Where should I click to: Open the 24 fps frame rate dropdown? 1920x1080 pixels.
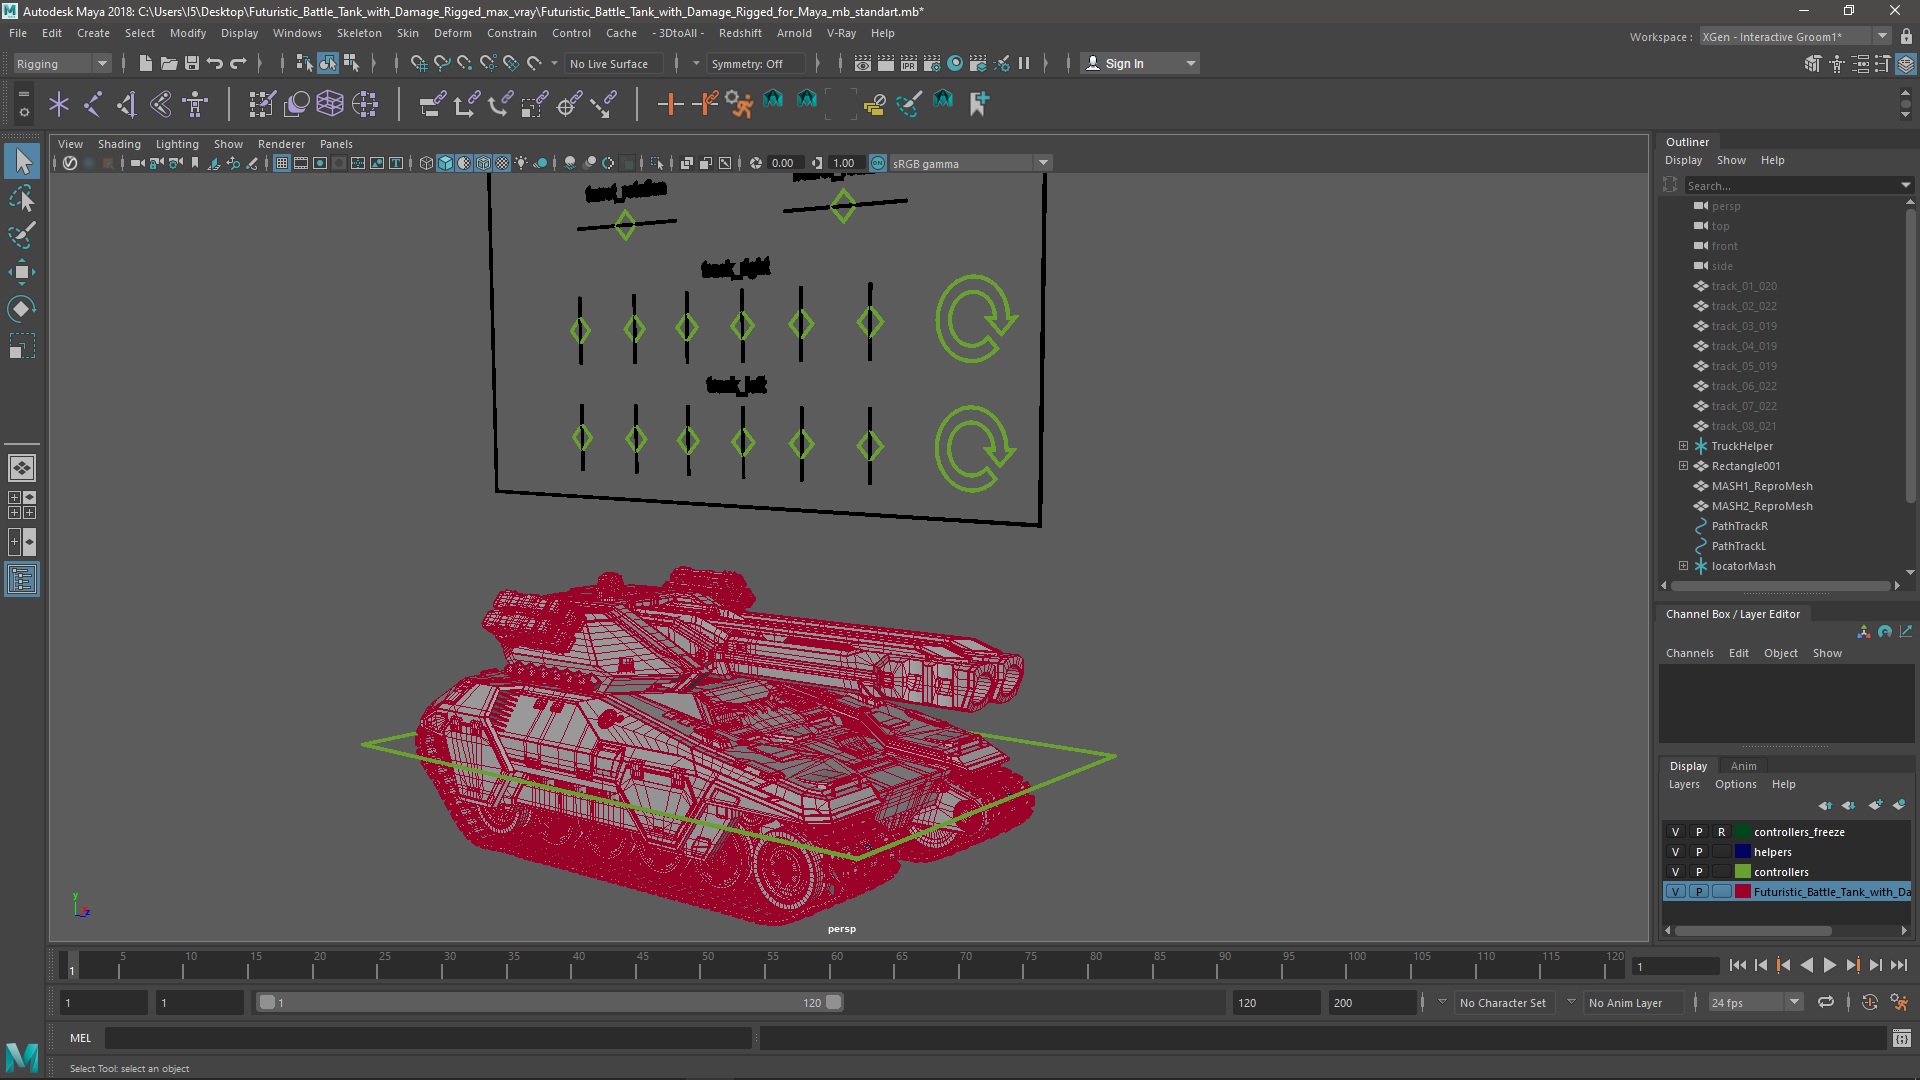coord(1754,1002)
